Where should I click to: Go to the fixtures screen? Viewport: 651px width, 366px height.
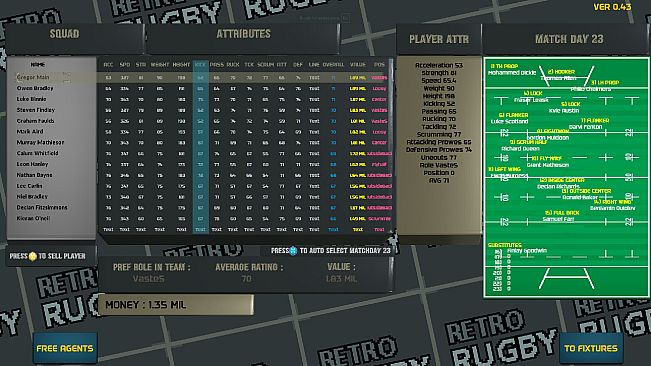591,348
